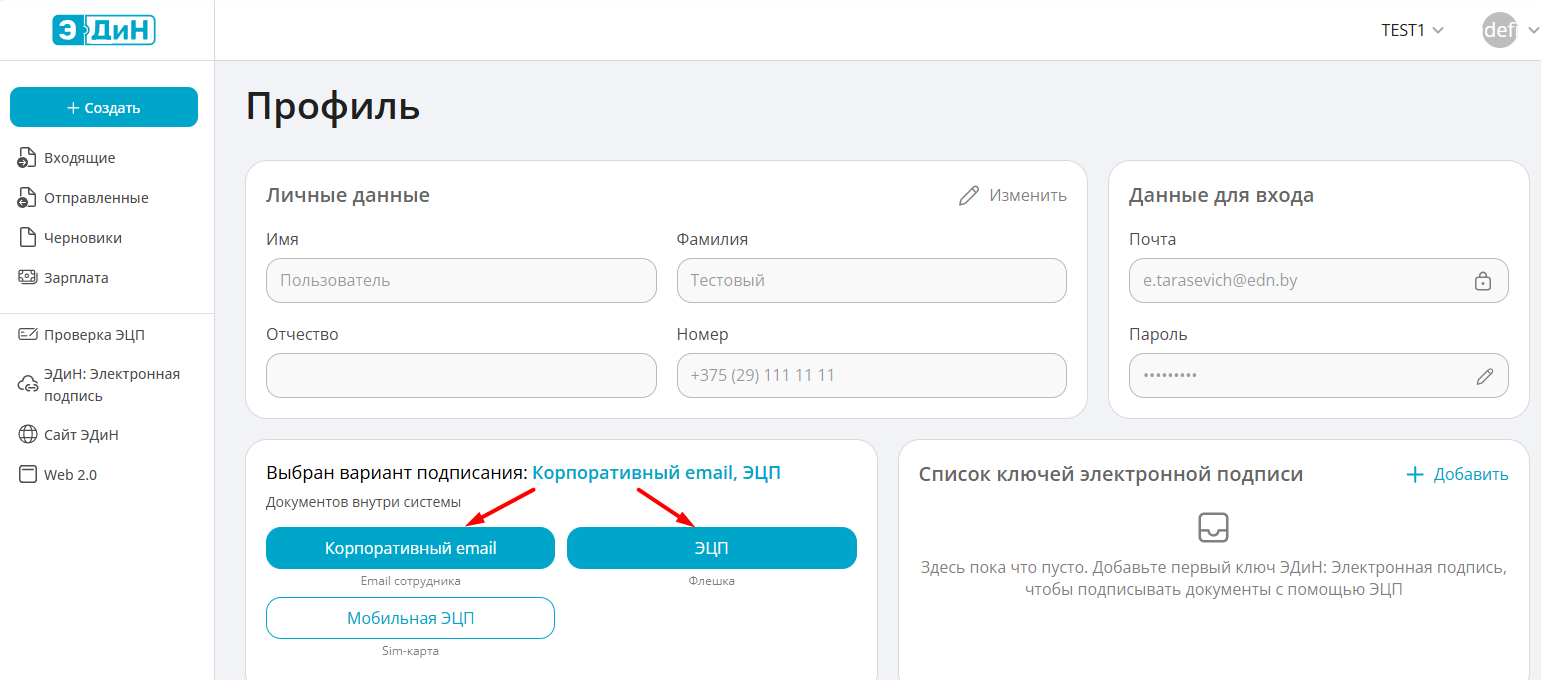Screen dimensions: 1541x680
Task: Open Web 2.0 sidebar item
Action: click(70, 475)
